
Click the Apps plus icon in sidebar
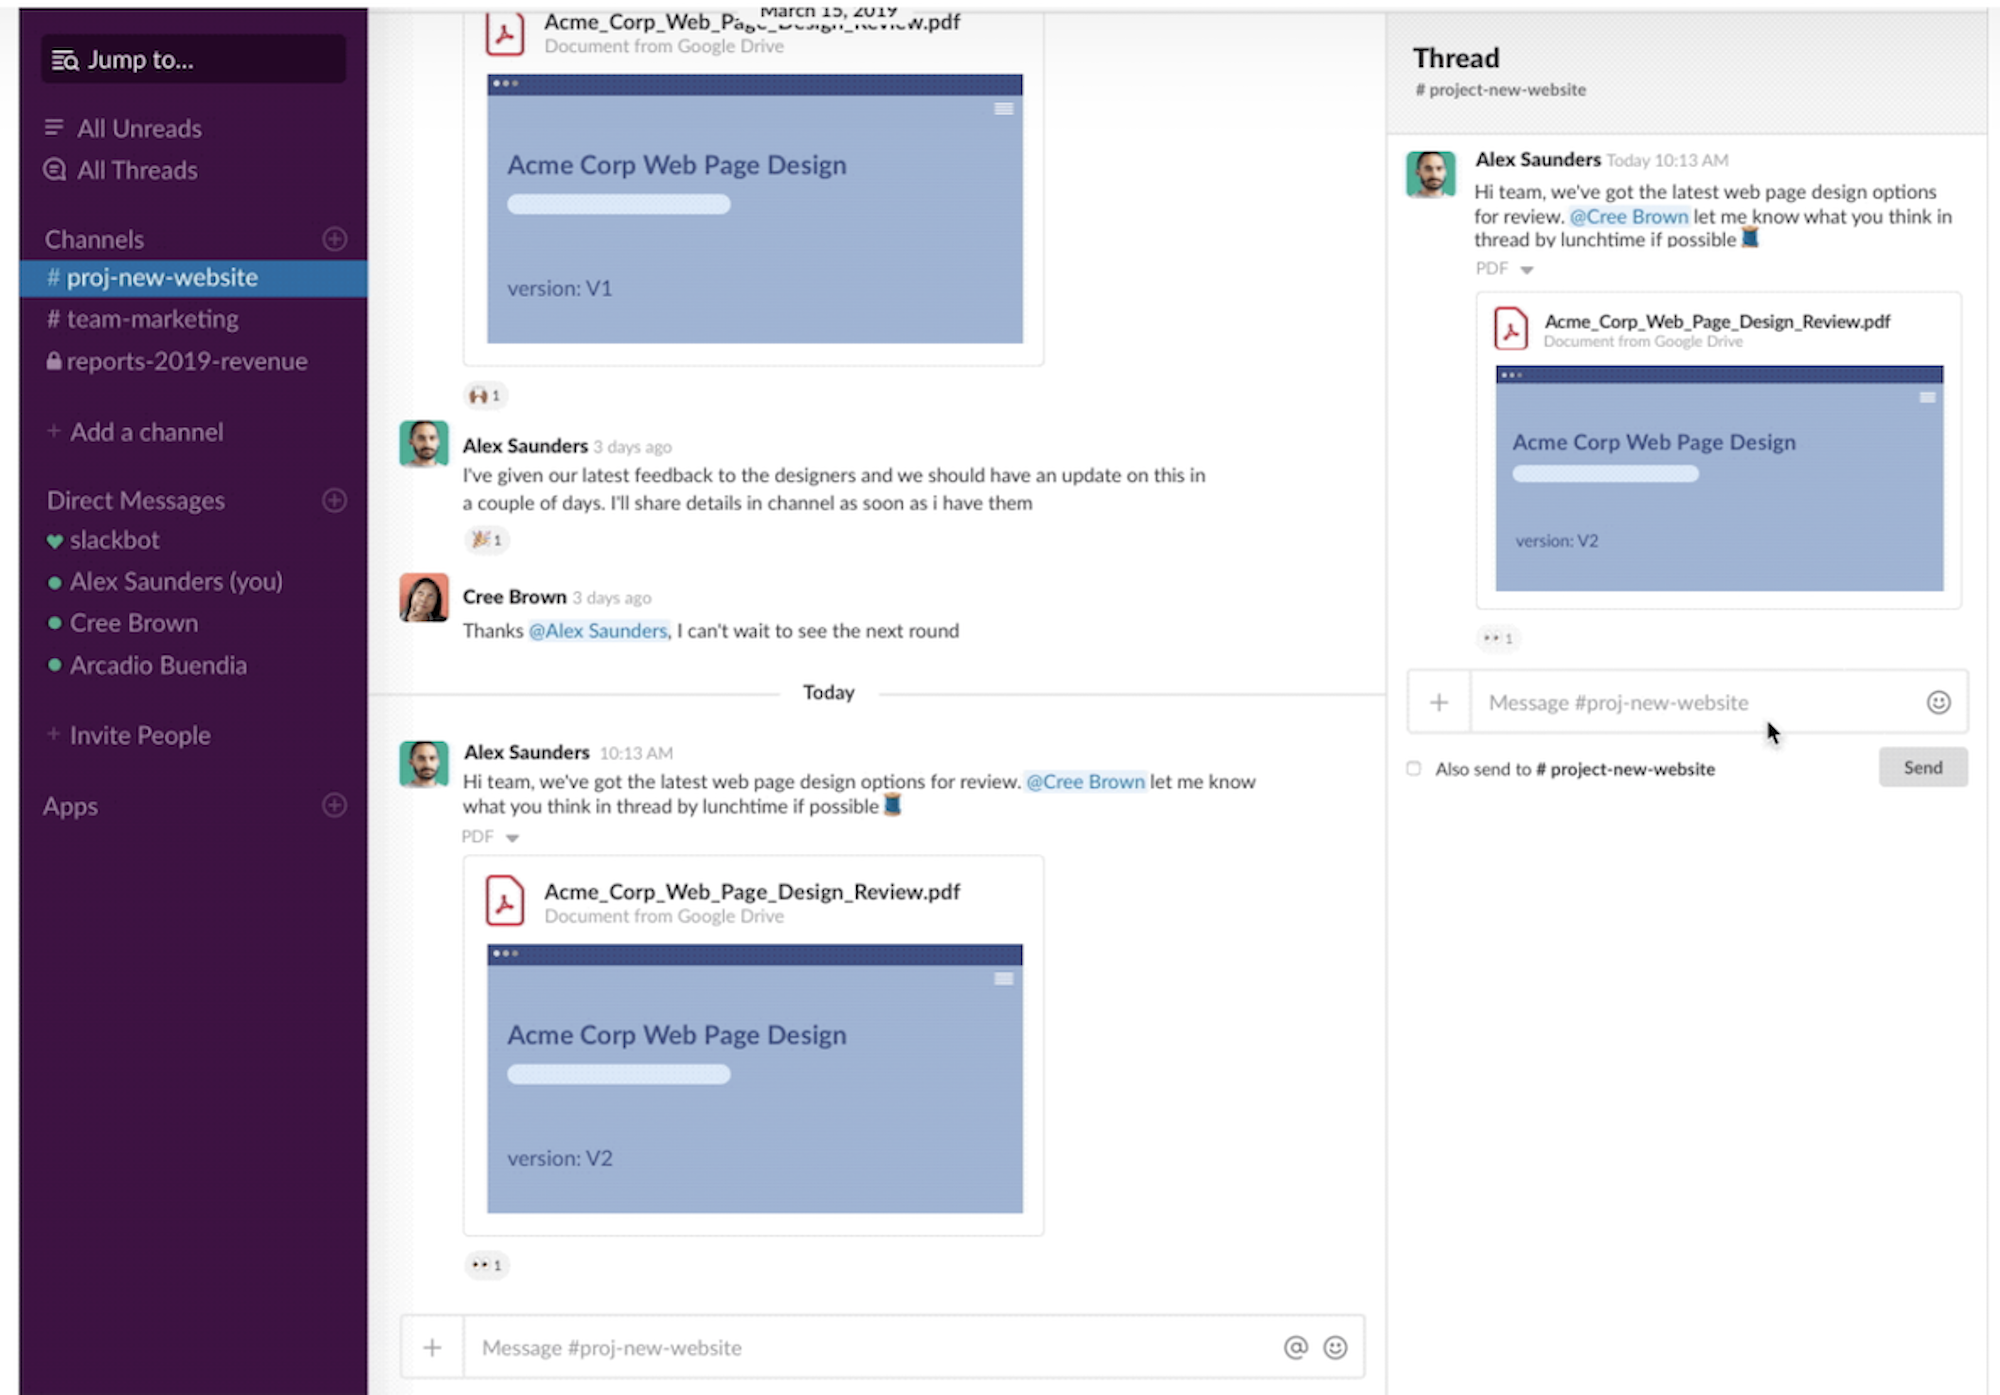coord(334,805)
